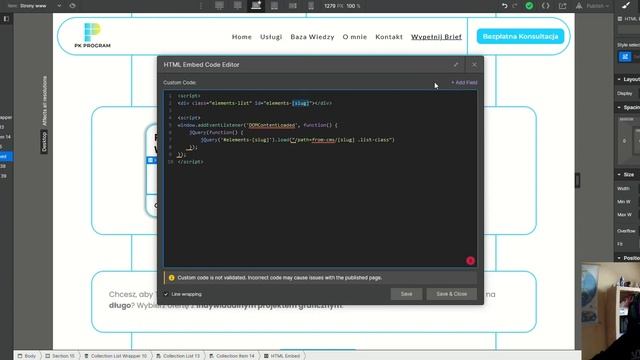
Task: Click the red record indicator in editor
Action: point(470,260)
